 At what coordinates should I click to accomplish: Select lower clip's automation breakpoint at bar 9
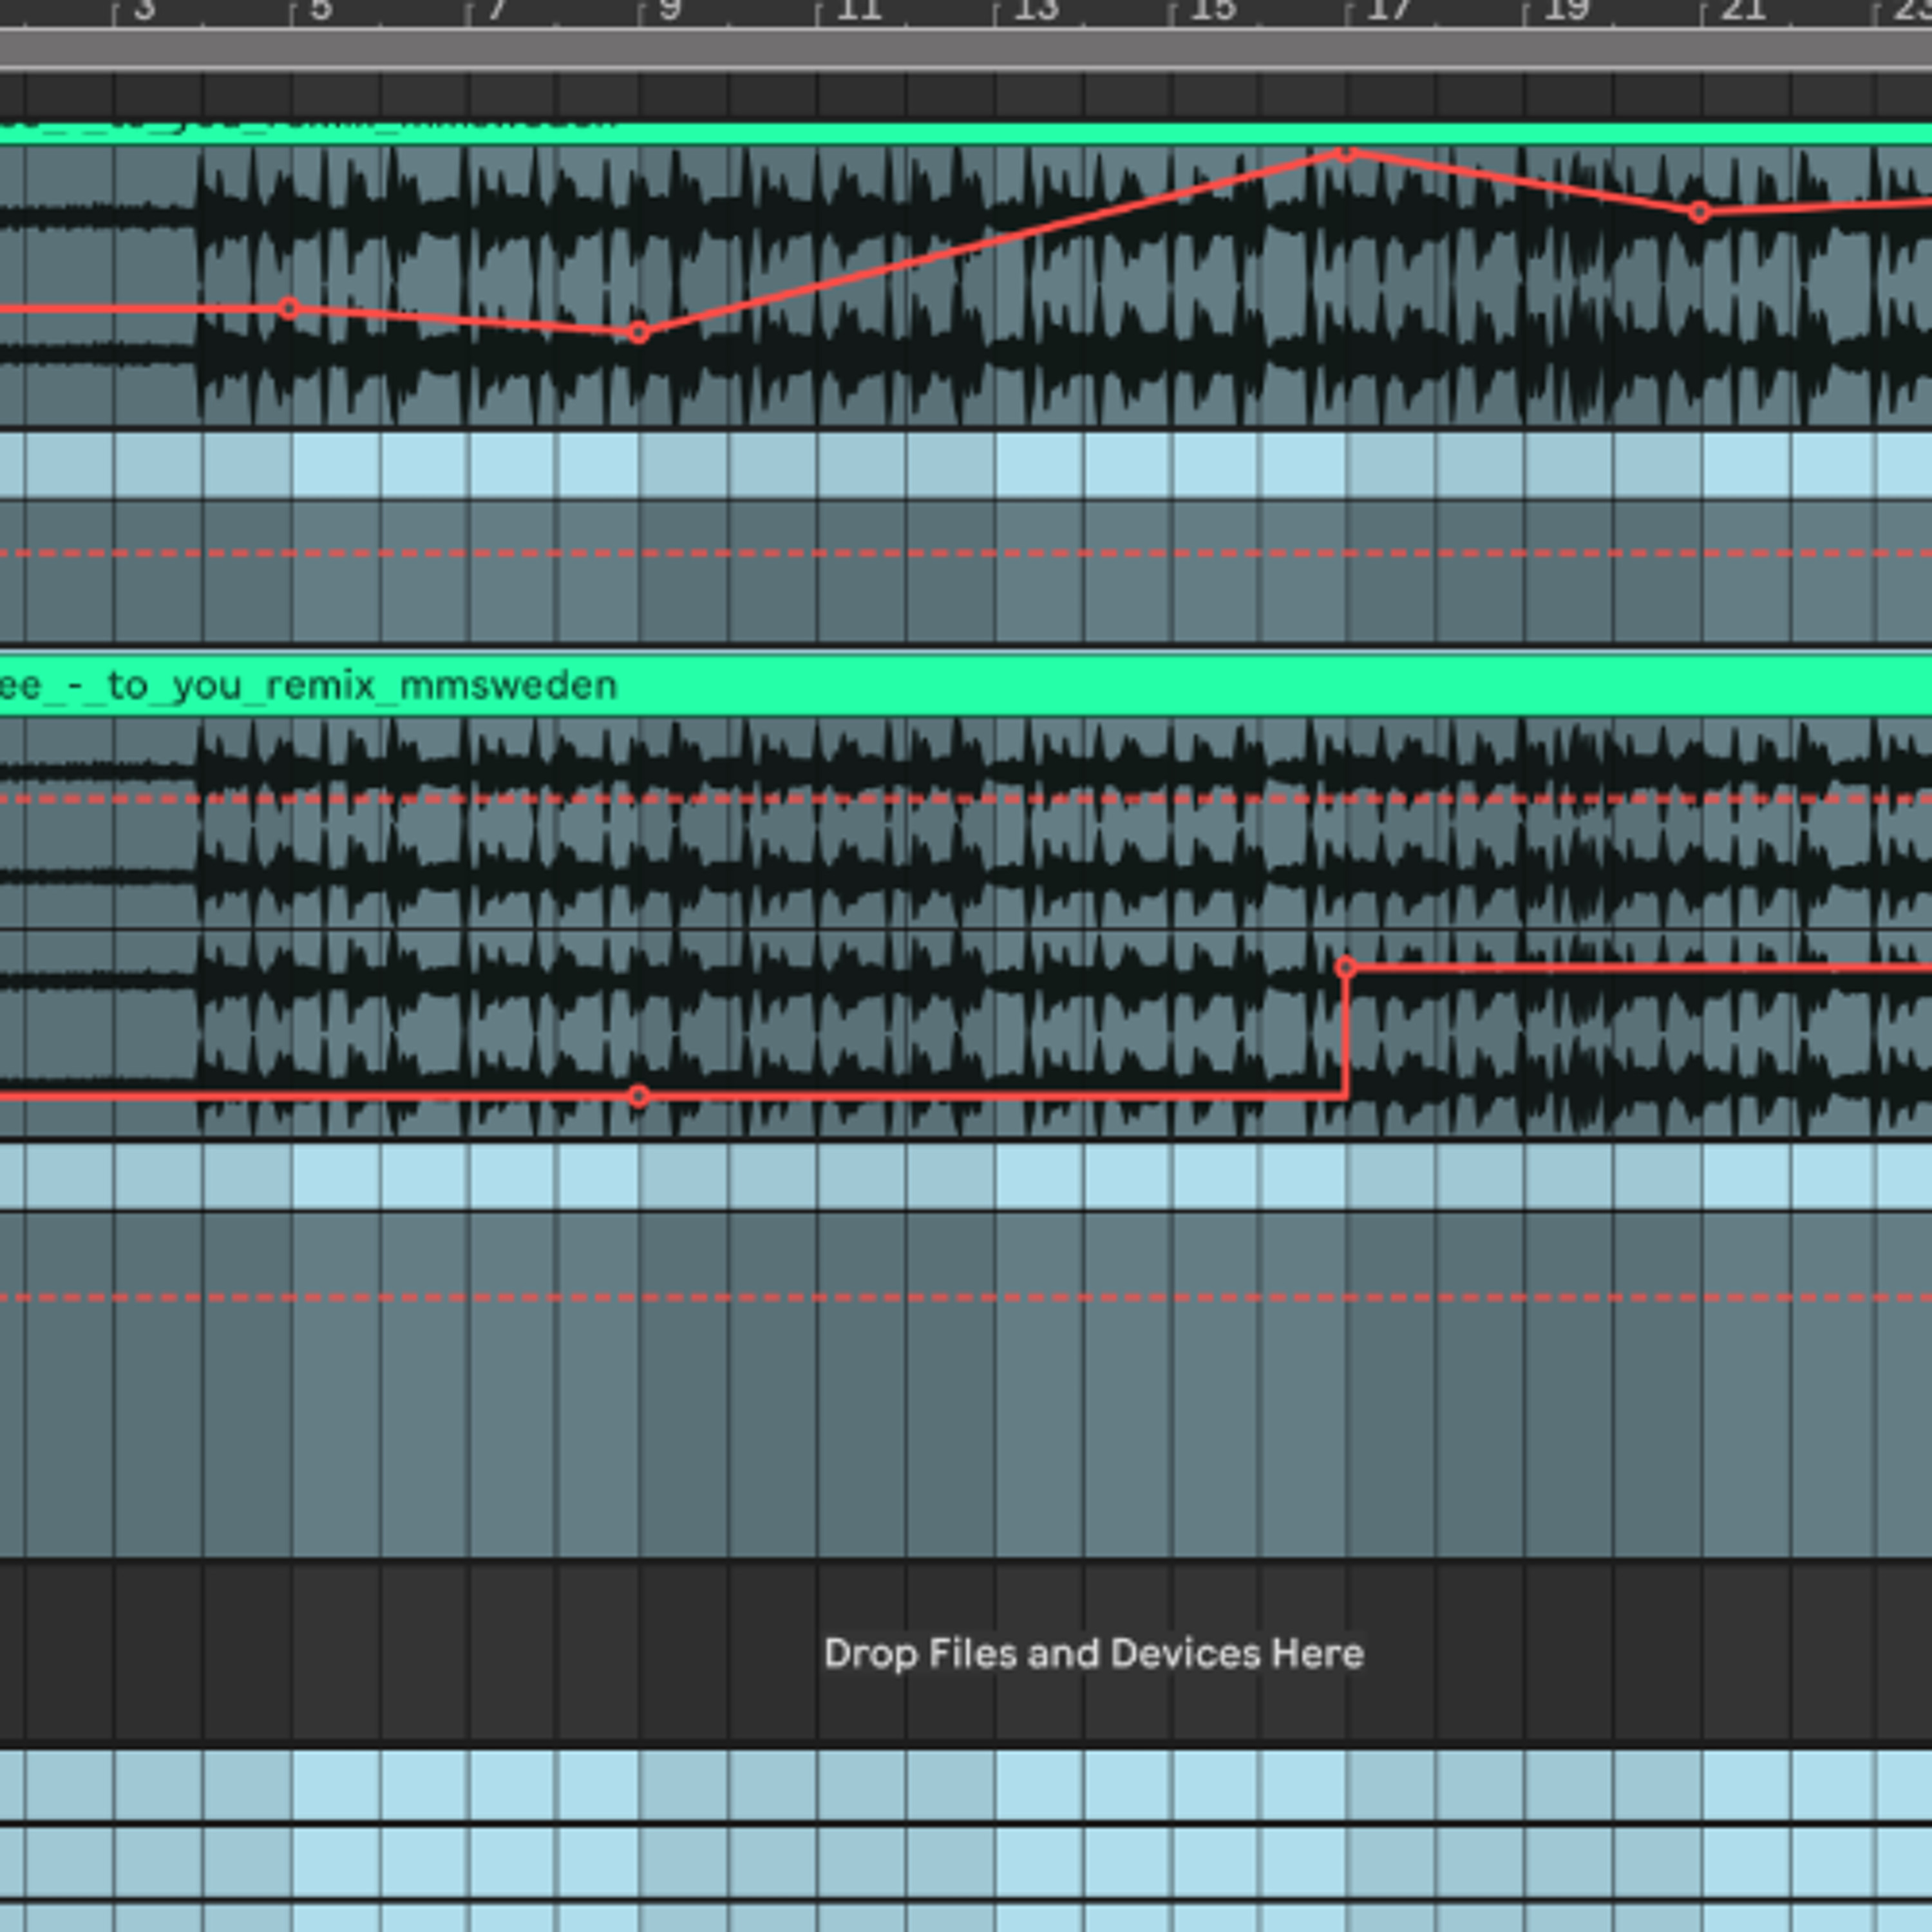(x=639, y=1096)
